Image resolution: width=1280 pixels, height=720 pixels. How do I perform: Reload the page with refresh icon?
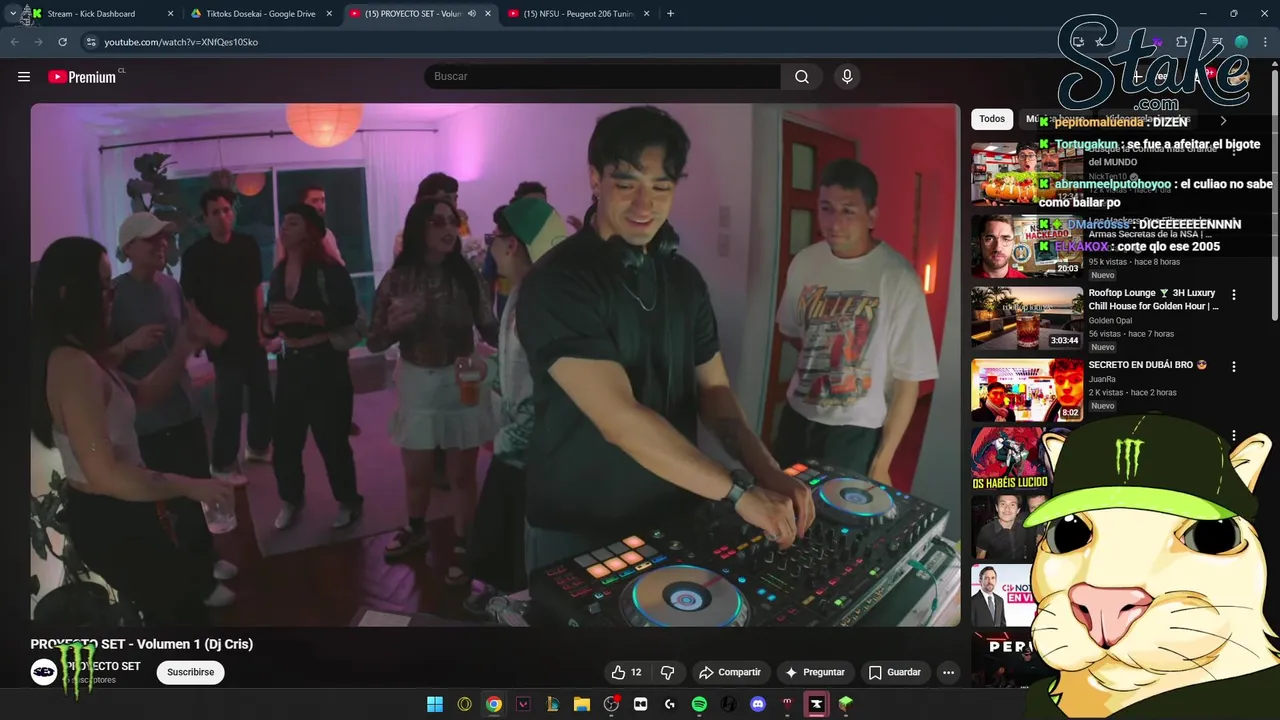[x=62, y=42]
